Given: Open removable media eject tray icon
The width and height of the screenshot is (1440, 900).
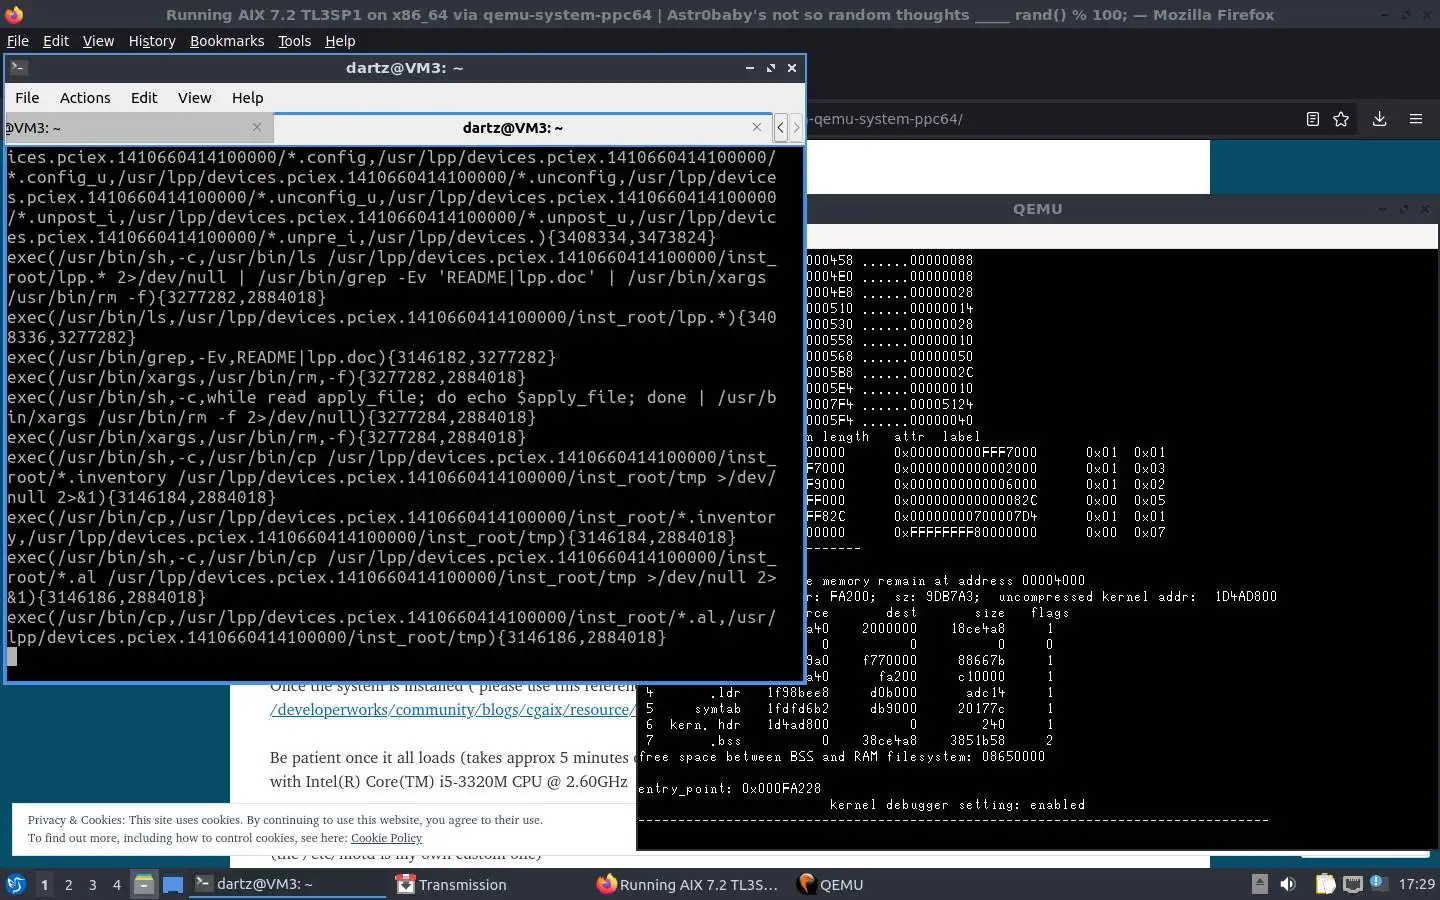Looking at the screenshot, I should [1260, 884].
